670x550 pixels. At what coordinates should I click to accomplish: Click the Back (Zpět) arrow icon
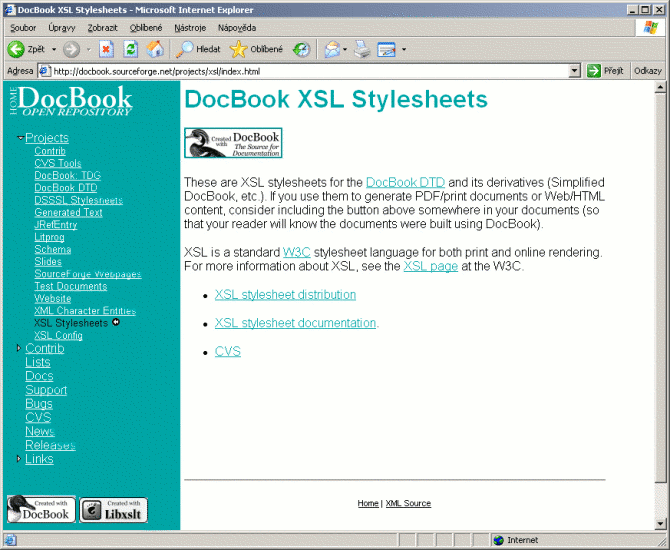(16, 50)
